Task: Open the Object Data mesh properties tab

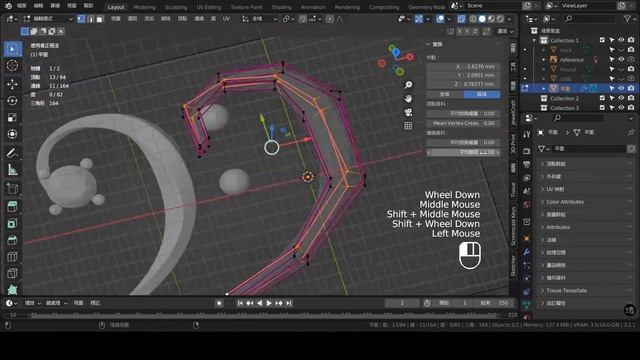Action: [x=527, y=304]
